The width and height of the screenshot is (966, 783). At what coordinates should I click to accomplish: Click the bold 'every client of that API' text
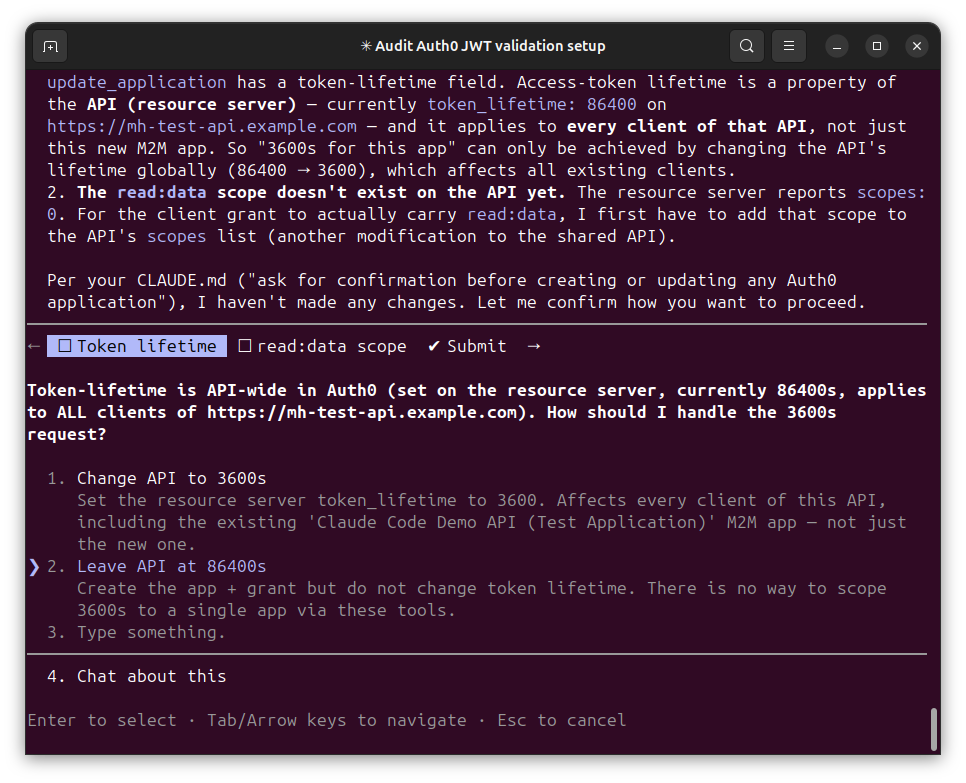(x=686, y=126)
